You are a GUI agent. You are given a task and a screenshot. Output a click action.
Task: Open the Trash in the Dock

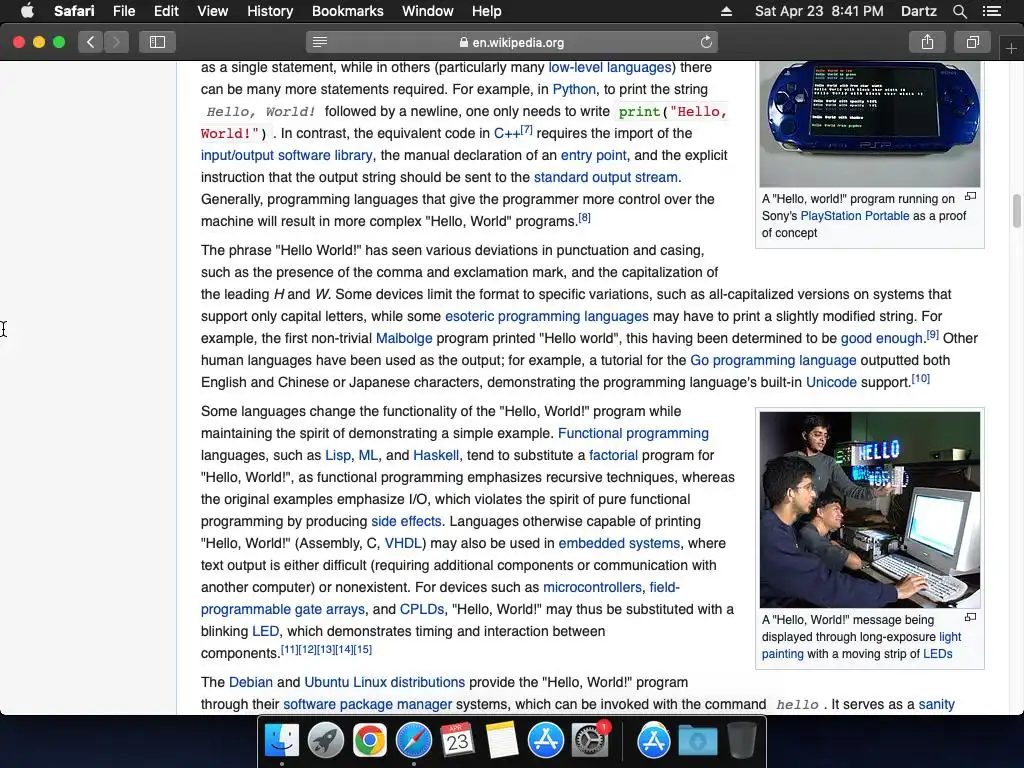(741, 741)
